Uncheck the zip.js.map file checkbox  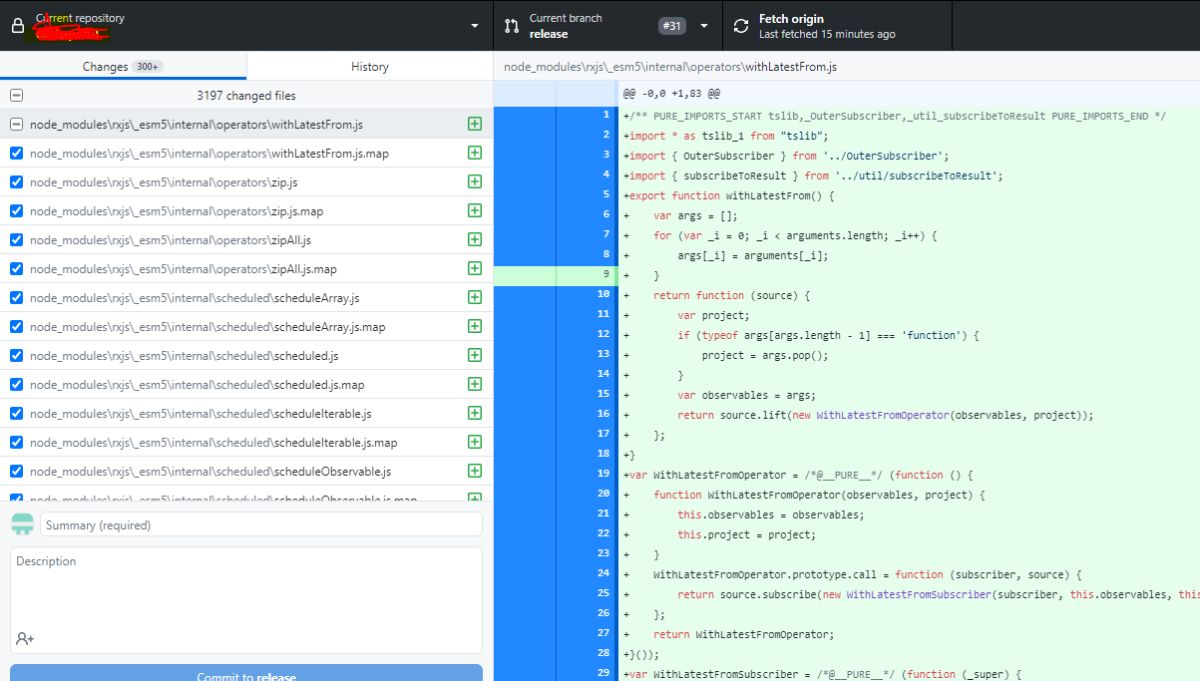tap(16, 211)
